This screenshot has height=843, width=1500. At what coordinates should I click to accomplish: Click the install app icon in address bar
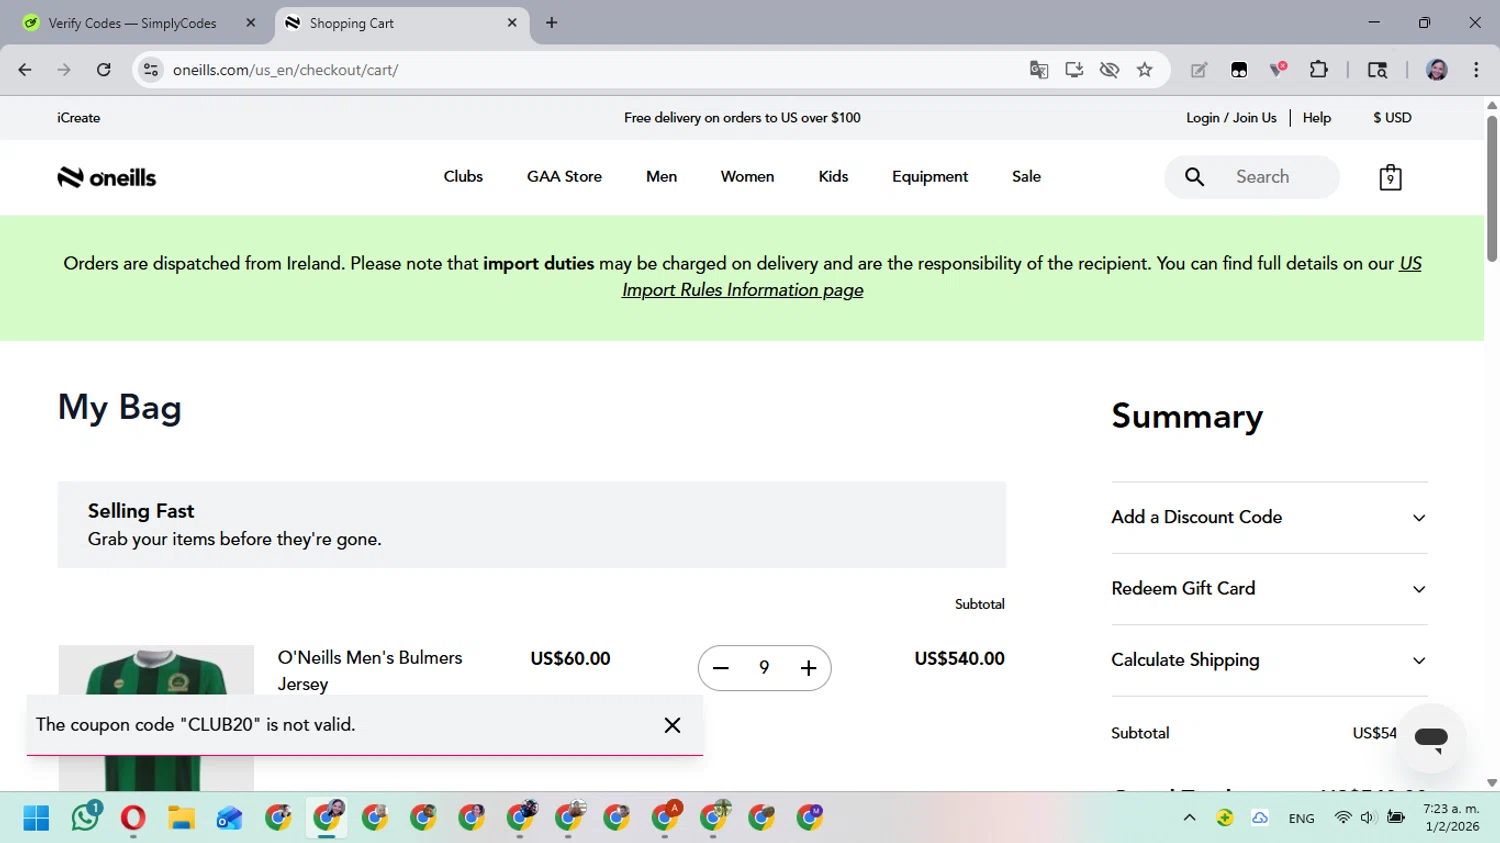click(1074, 70)
